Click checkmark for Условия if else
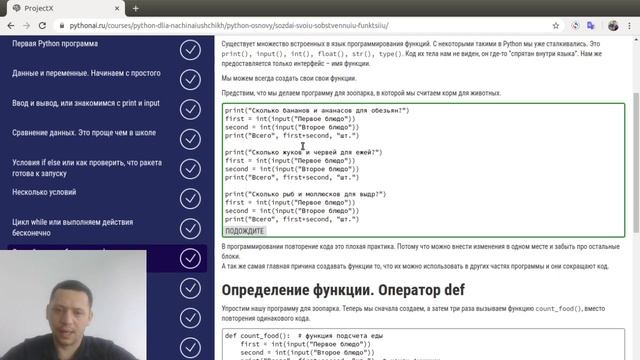The image size is (640, 360). click(x=190, y=169)
